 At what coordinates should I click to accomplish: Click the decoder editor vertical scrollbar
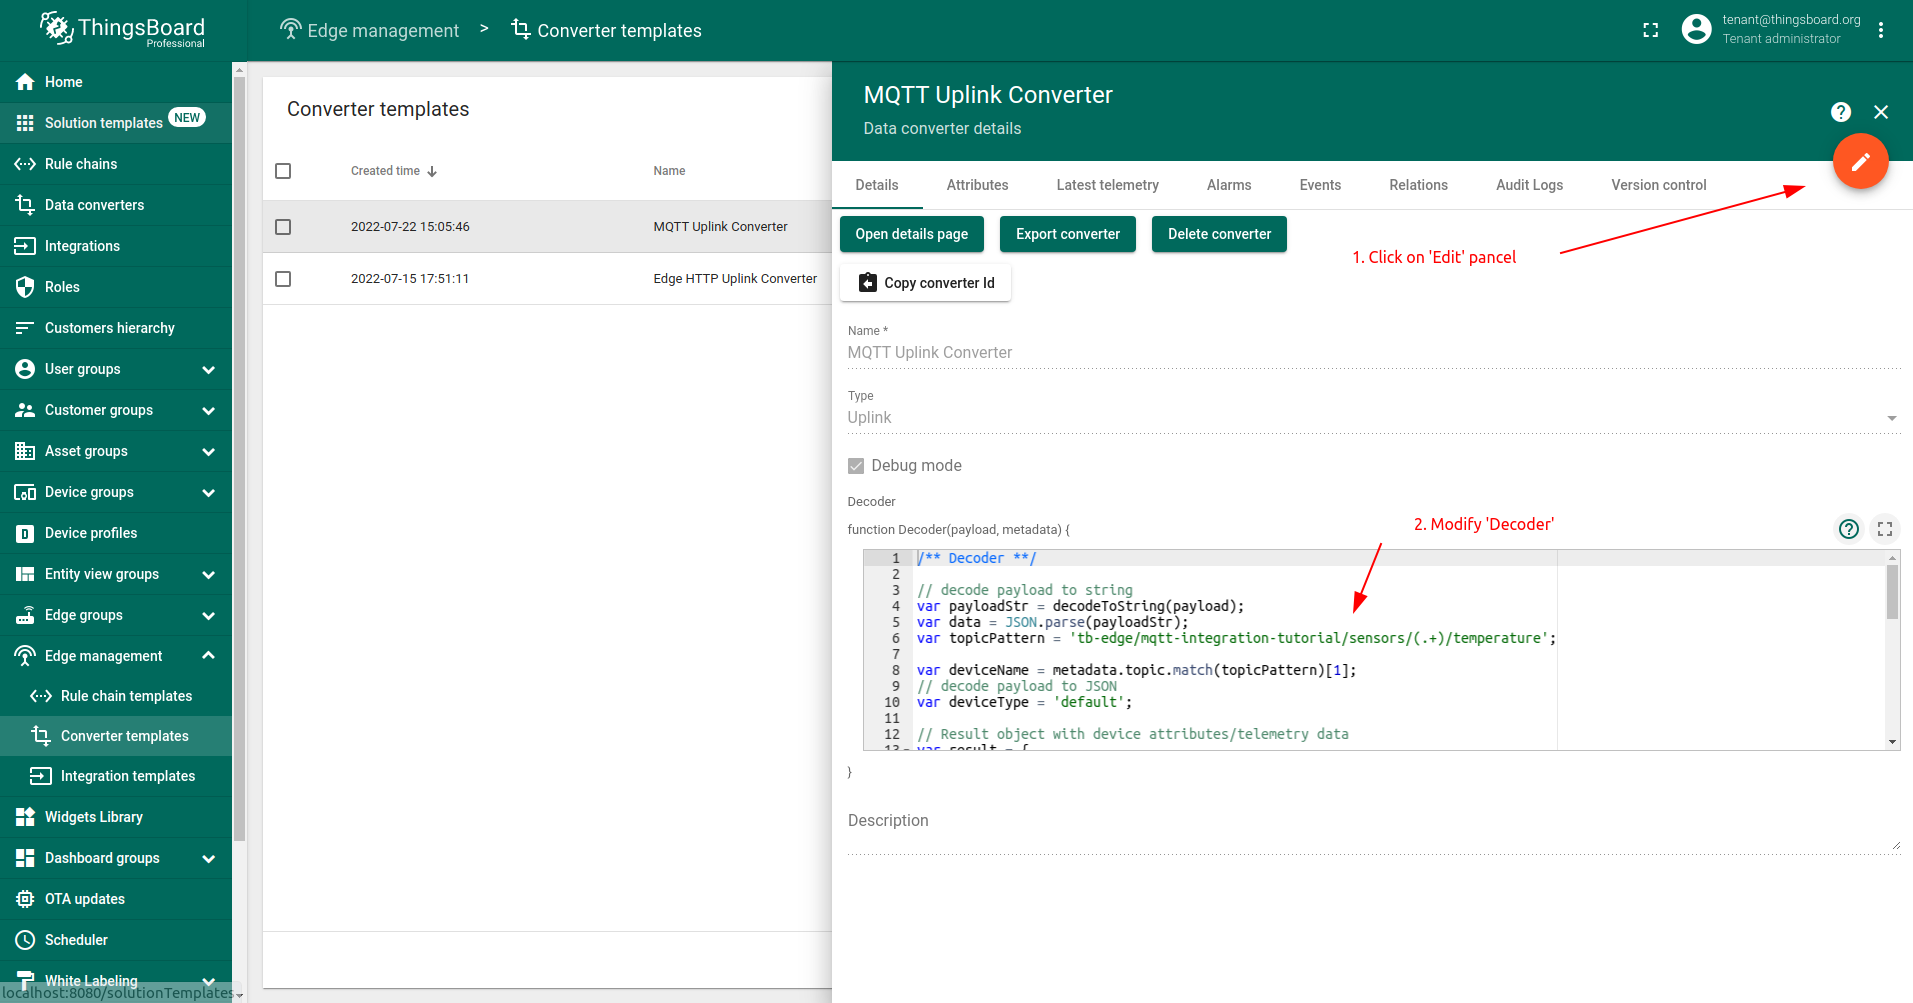click(1892, 592)
